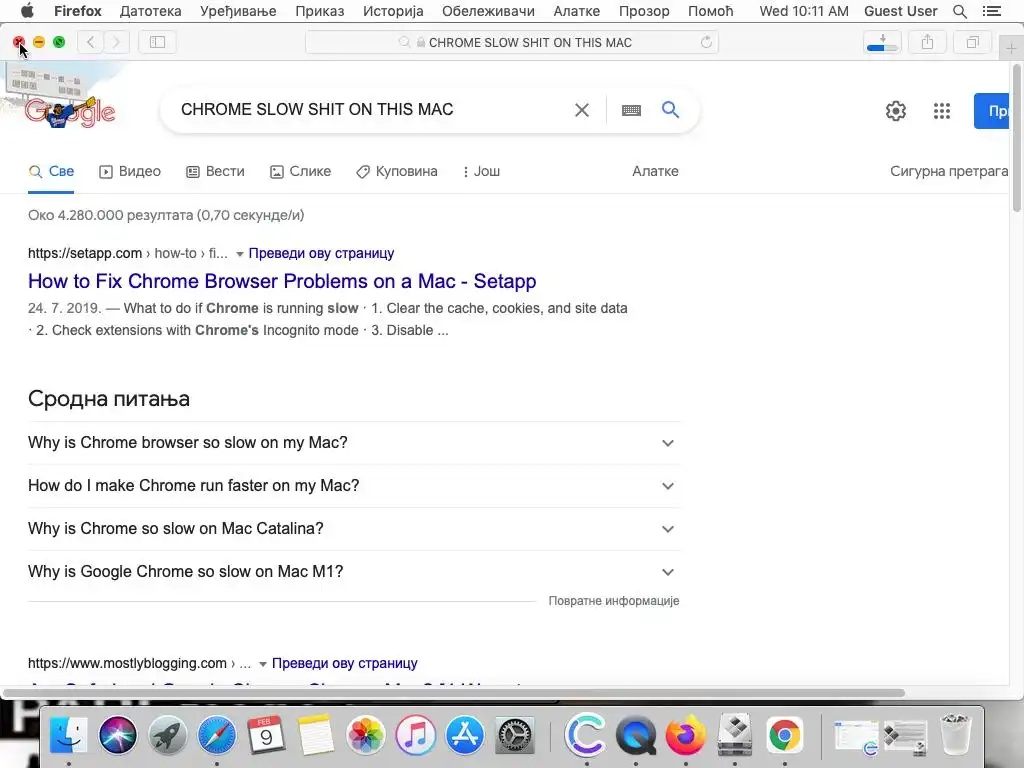Show all tabs overview icon
This screenshot has height=768, width=1024.
pyautogui.click(x=972, y=42)
